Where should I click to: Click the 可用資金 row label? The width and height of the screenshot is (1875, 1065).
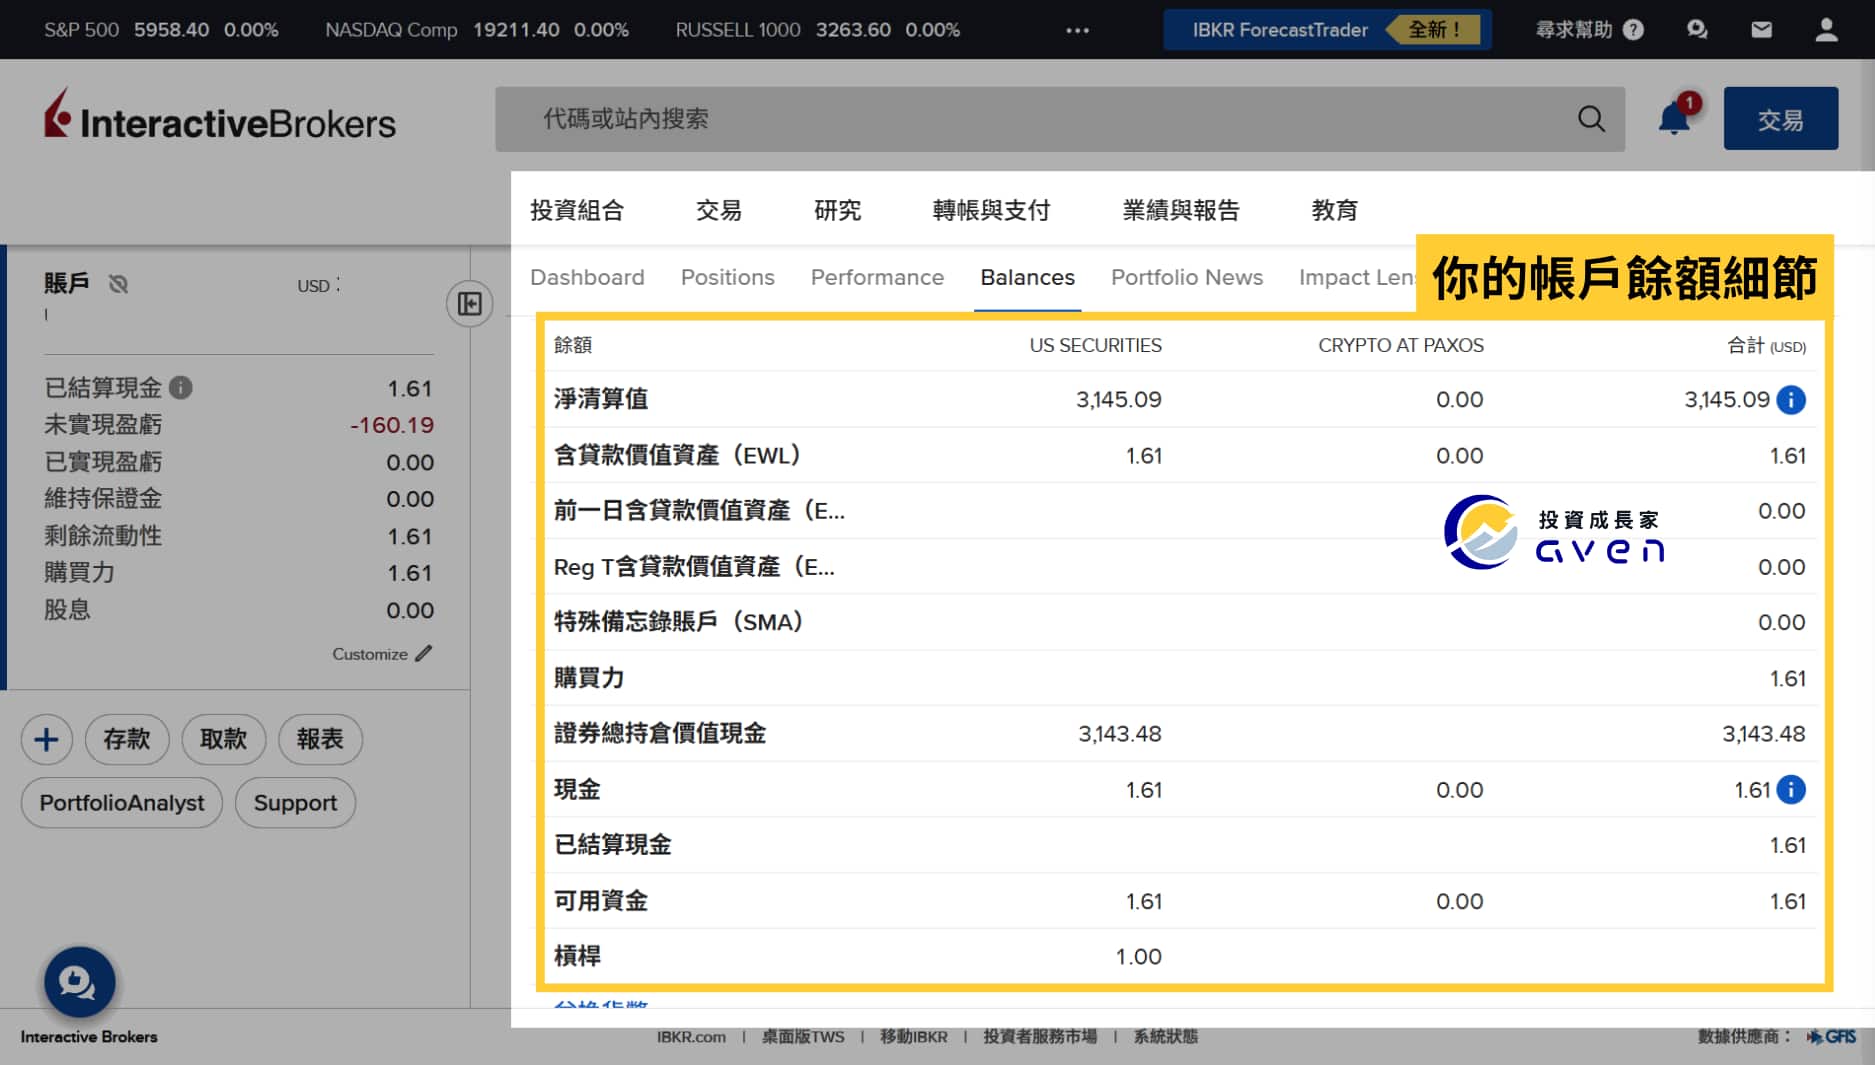click(601, 901)
